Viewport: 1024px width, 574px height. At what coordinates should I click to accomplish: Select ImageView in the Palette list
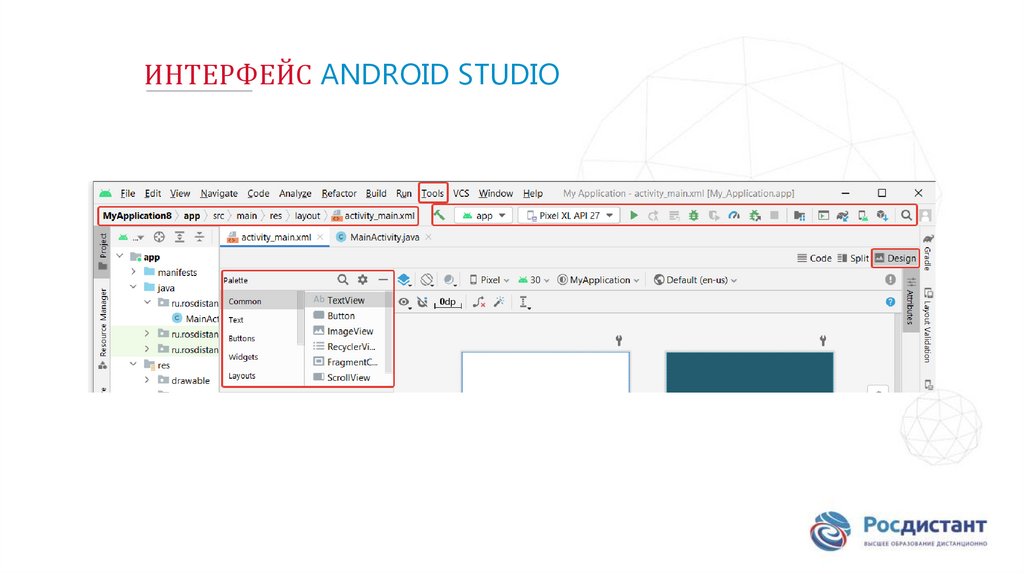(x=349, y=331)
